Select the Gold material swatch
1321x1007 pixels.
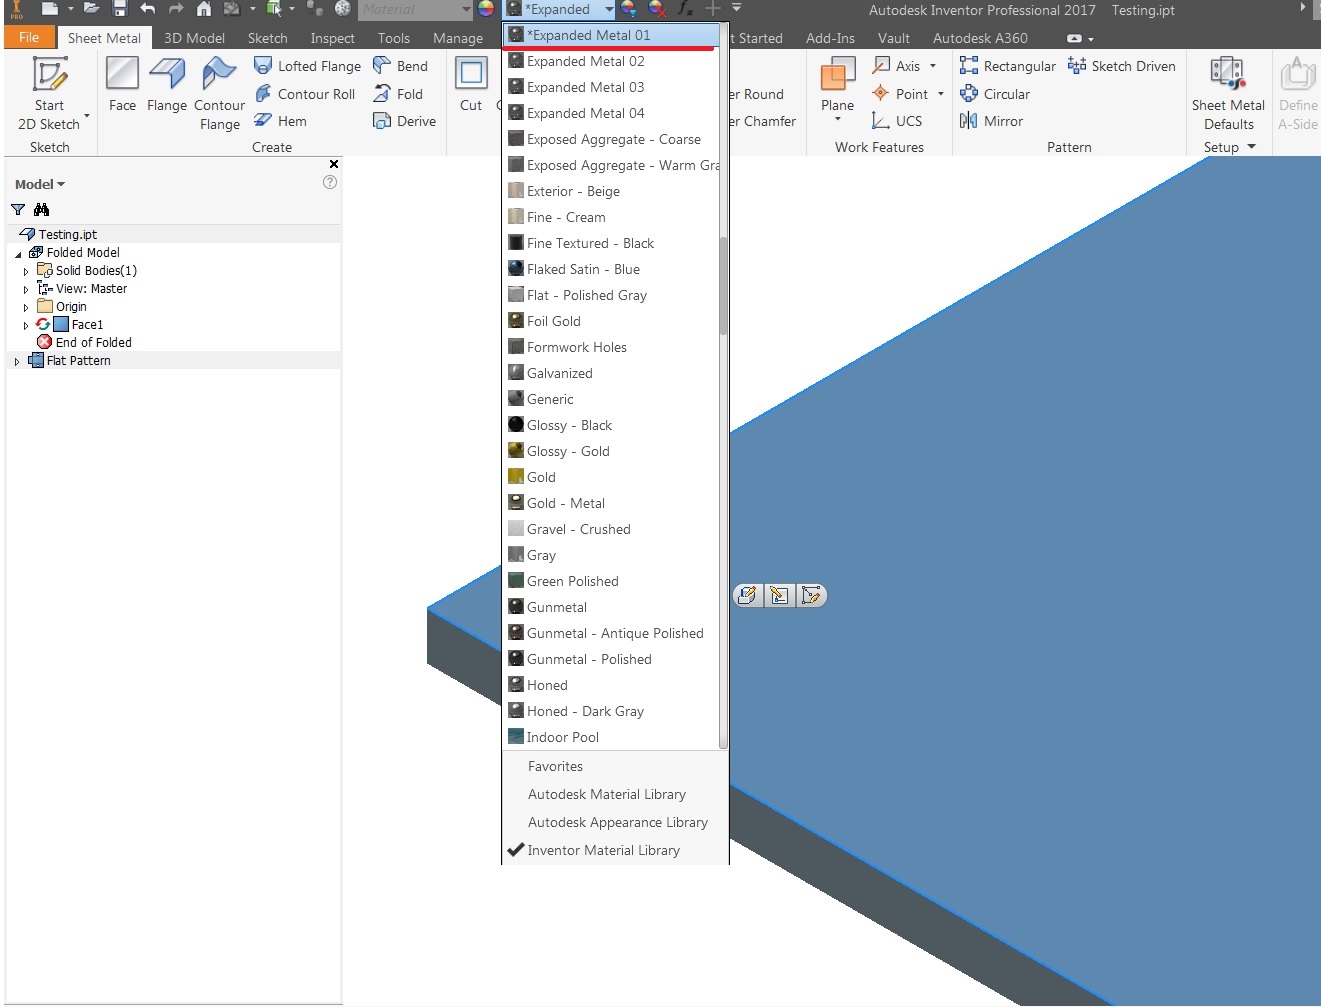[515, 477]
